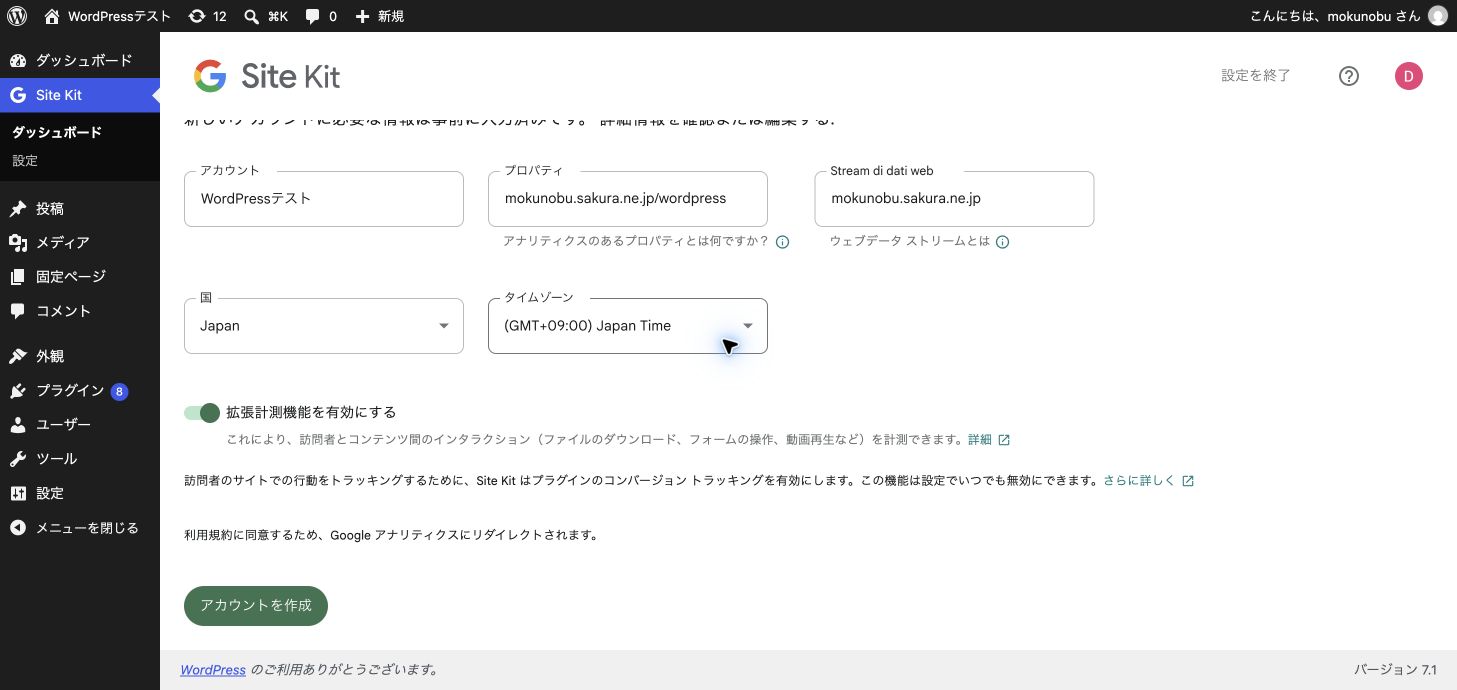Screen dimensions: 1457x690
Task: Open the Site Kit ダッシュボード submenu item
Action: (x=56, y=132)
